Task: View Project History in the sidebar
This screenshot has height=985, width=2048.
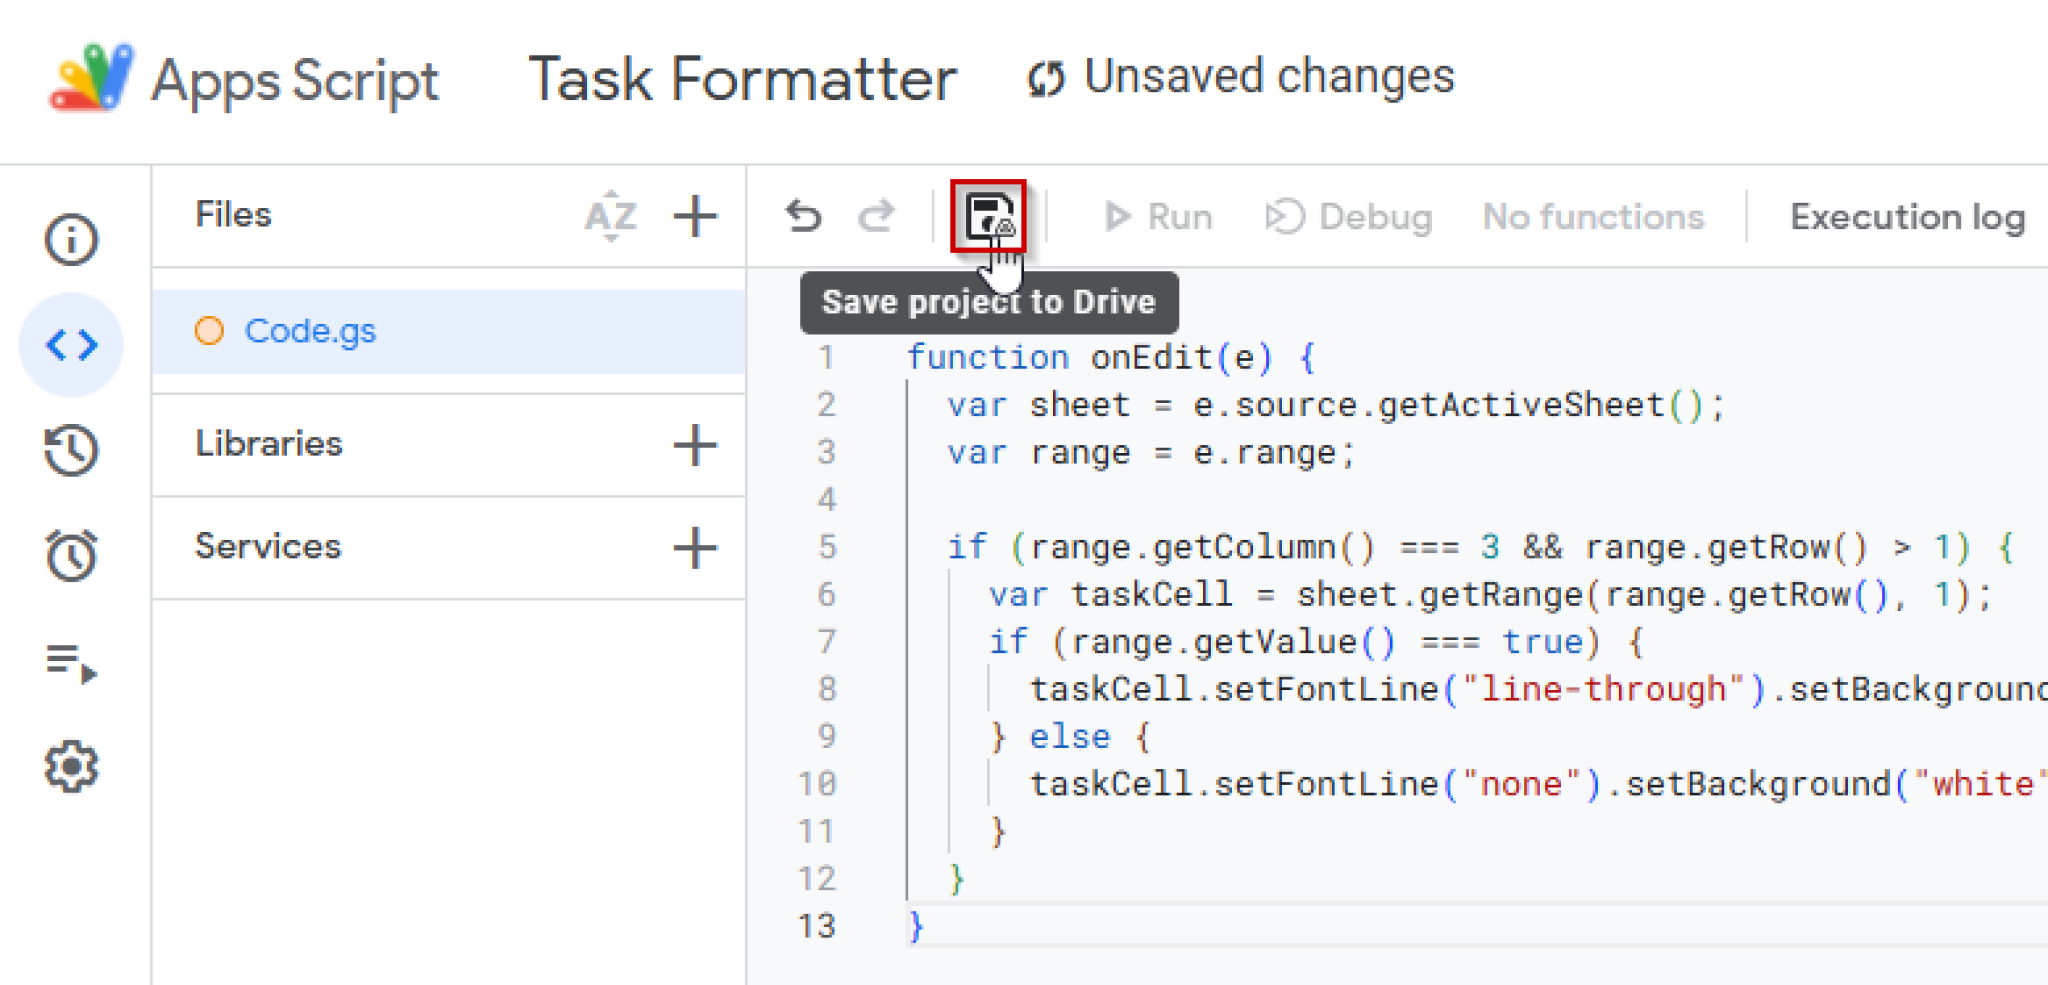Action: click(x=71, y=451)
